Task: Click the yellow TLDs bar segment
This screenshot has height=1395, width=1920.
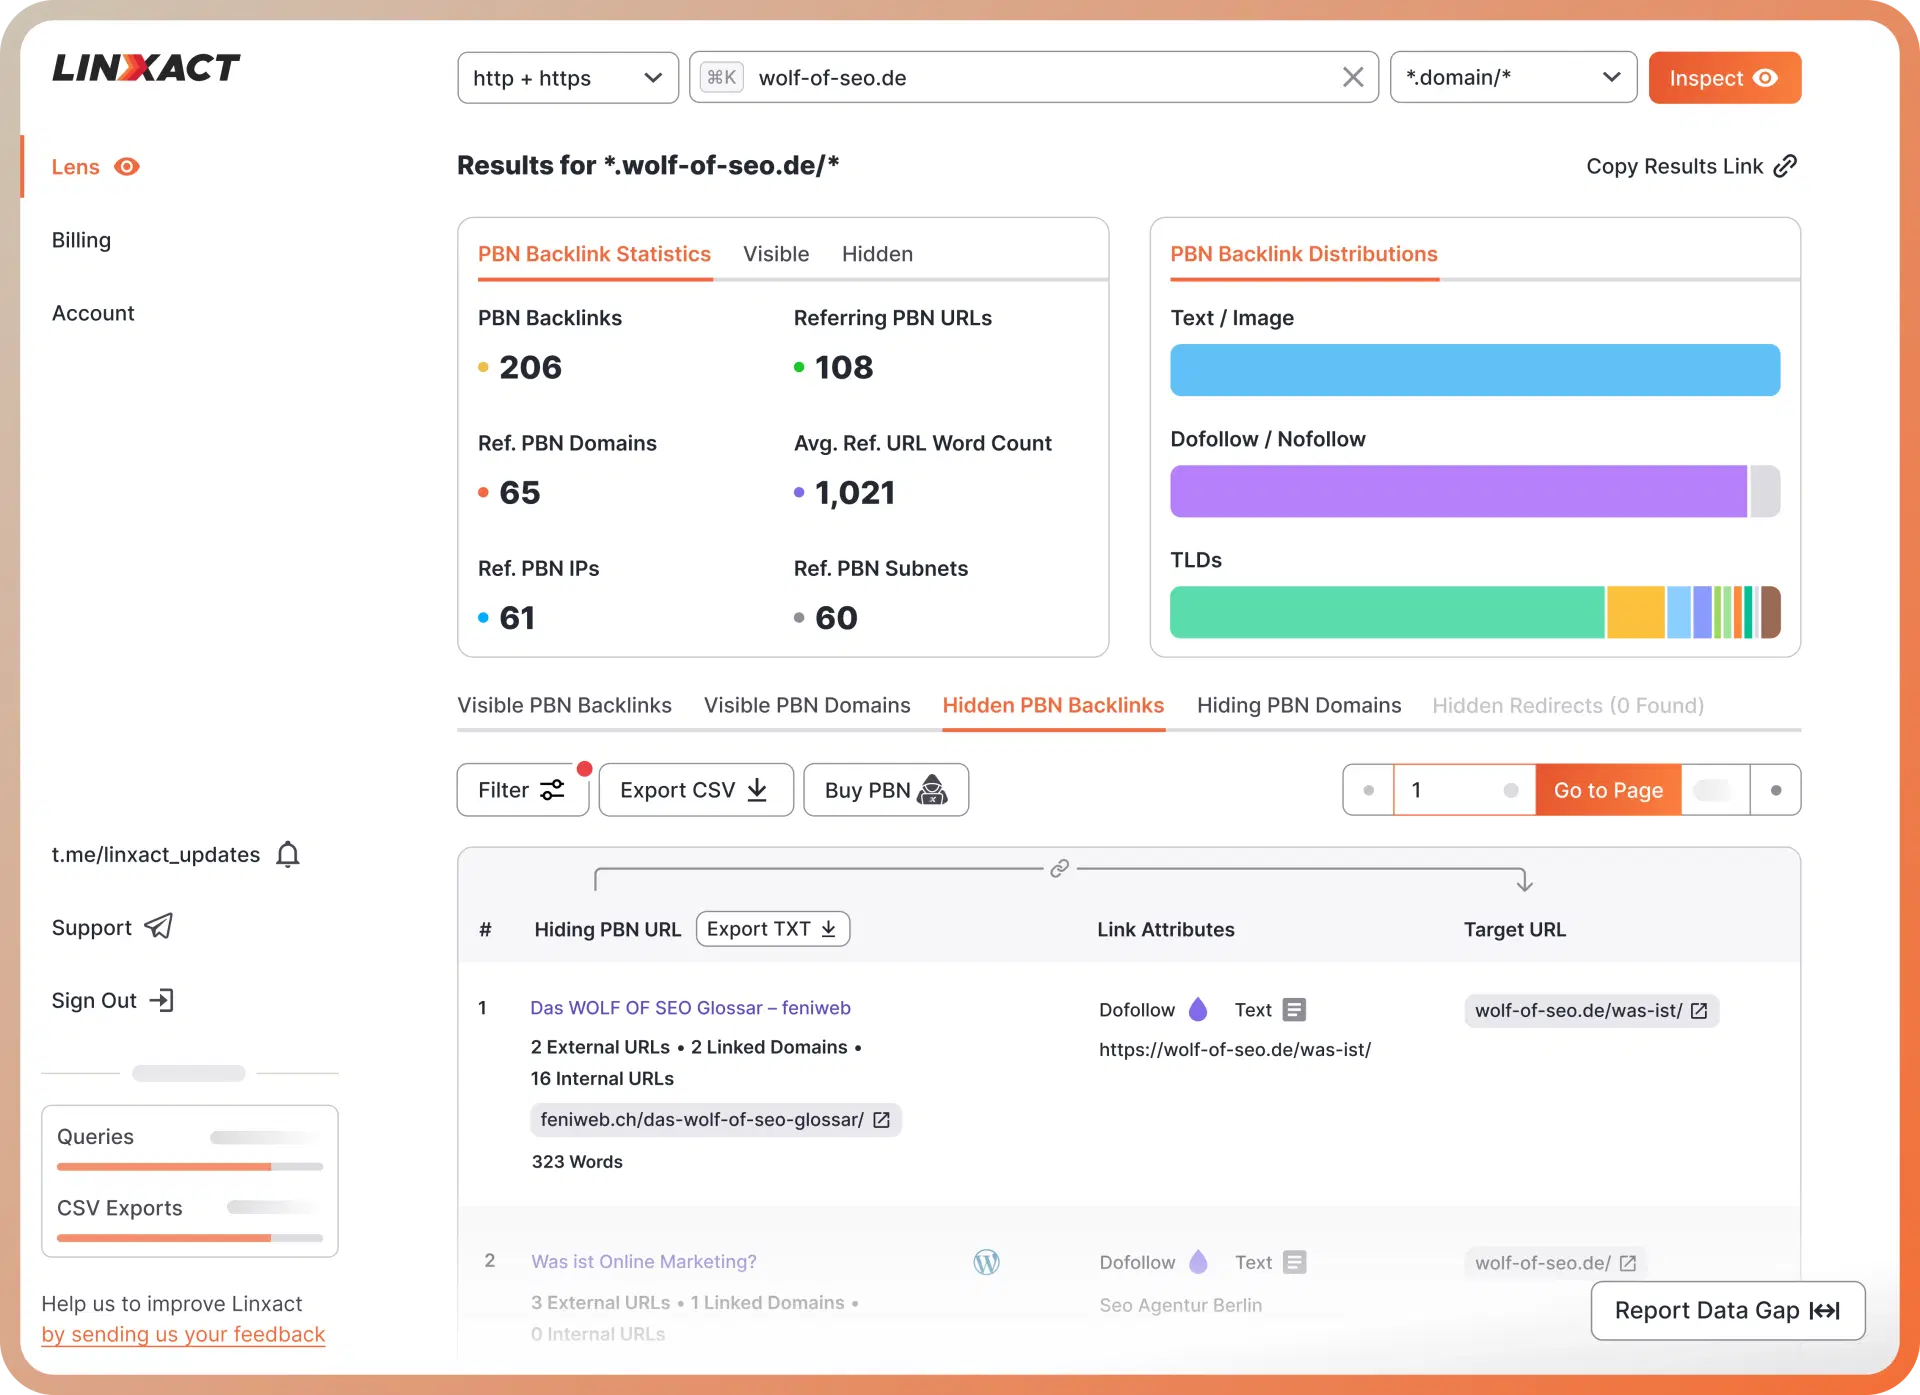Action: click(x=1635, y=612)
